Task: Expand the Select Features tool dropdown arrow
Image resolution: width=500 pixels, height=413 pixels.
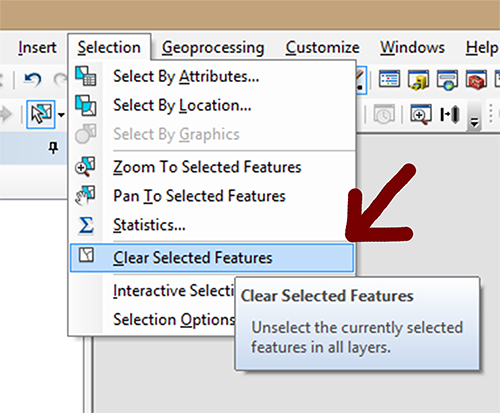Action: click(61, 115)
